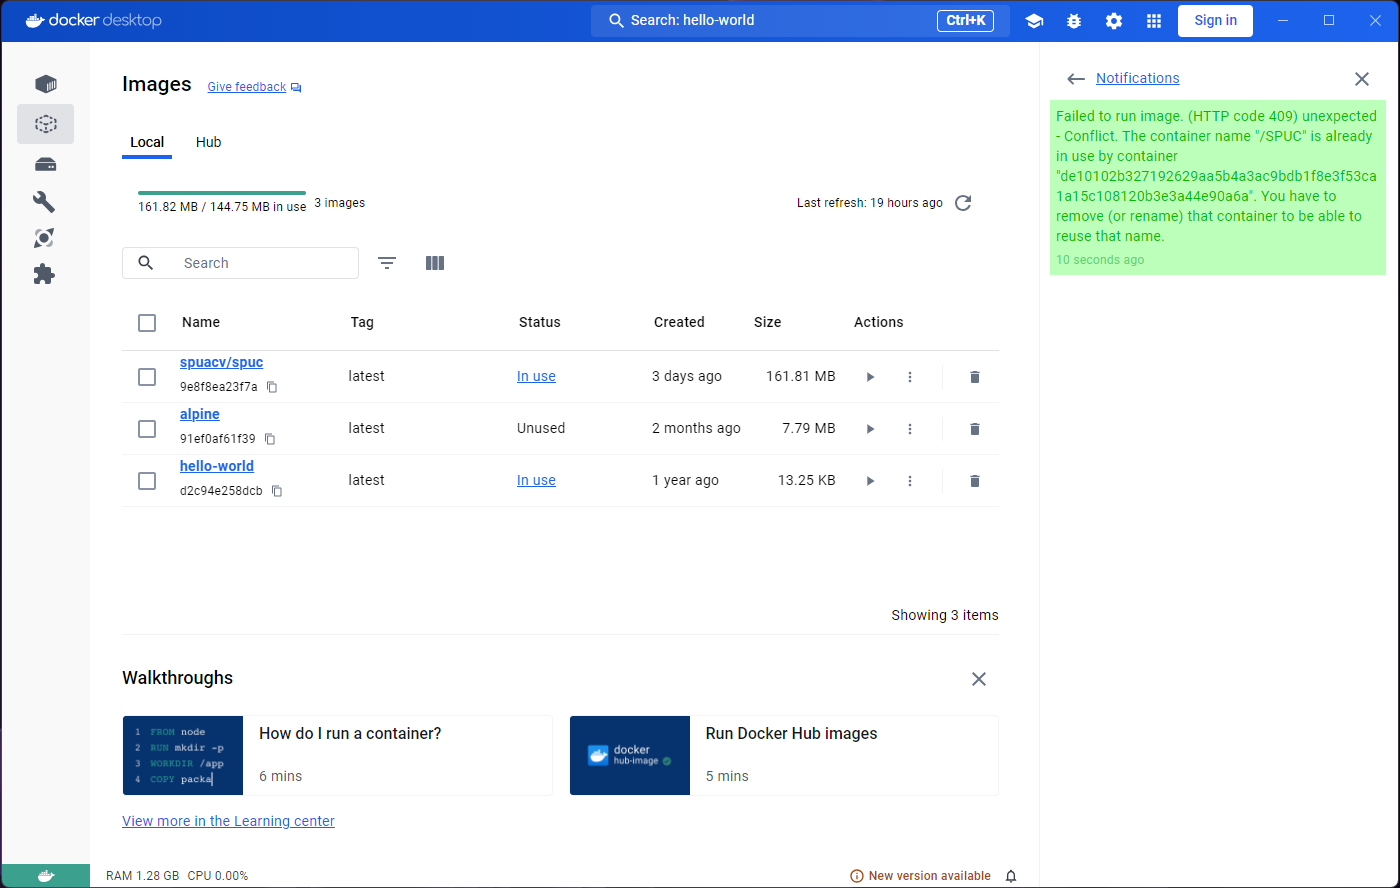This screenshot has height=888, width=1400.
Task: Sort by the Status column header
Action: click(539, 322)
